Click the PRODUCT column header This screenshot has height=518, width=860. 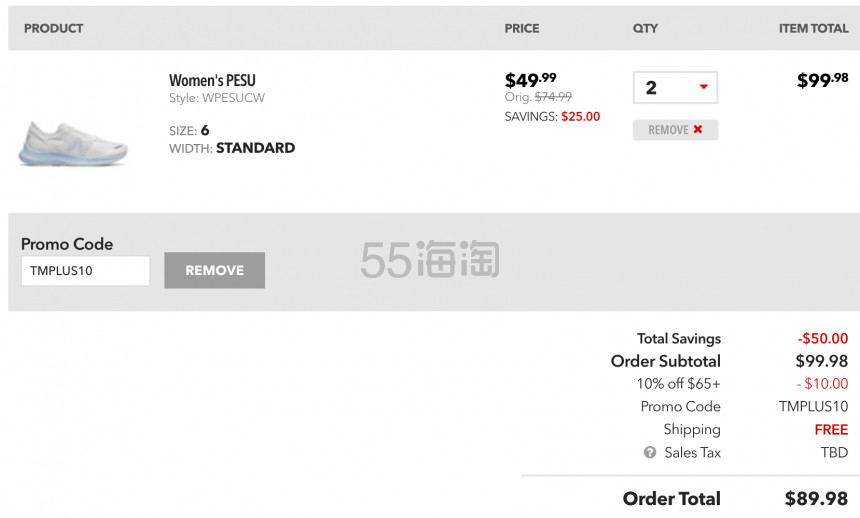point(54,28)
